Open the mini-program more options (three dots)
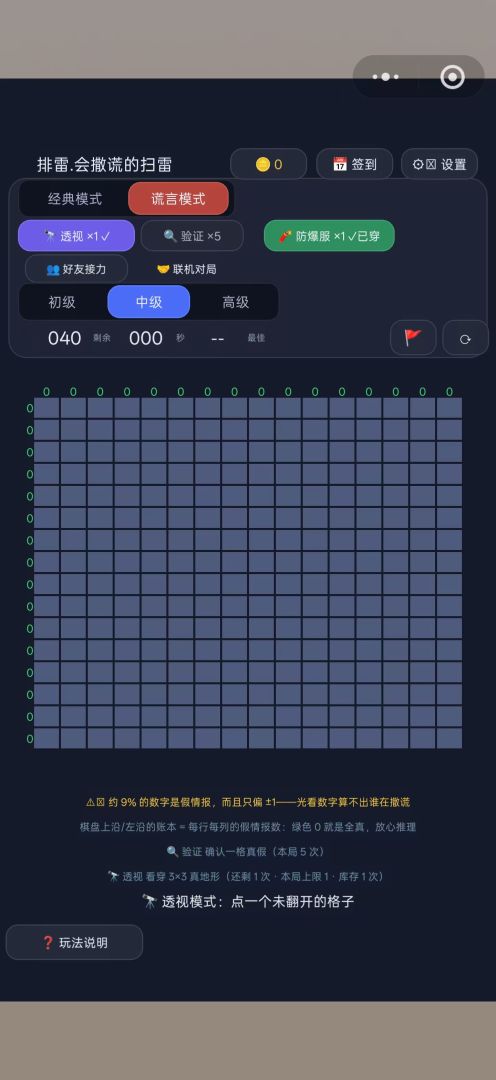Screen dimensions: 496x1080 pos(386,76)
